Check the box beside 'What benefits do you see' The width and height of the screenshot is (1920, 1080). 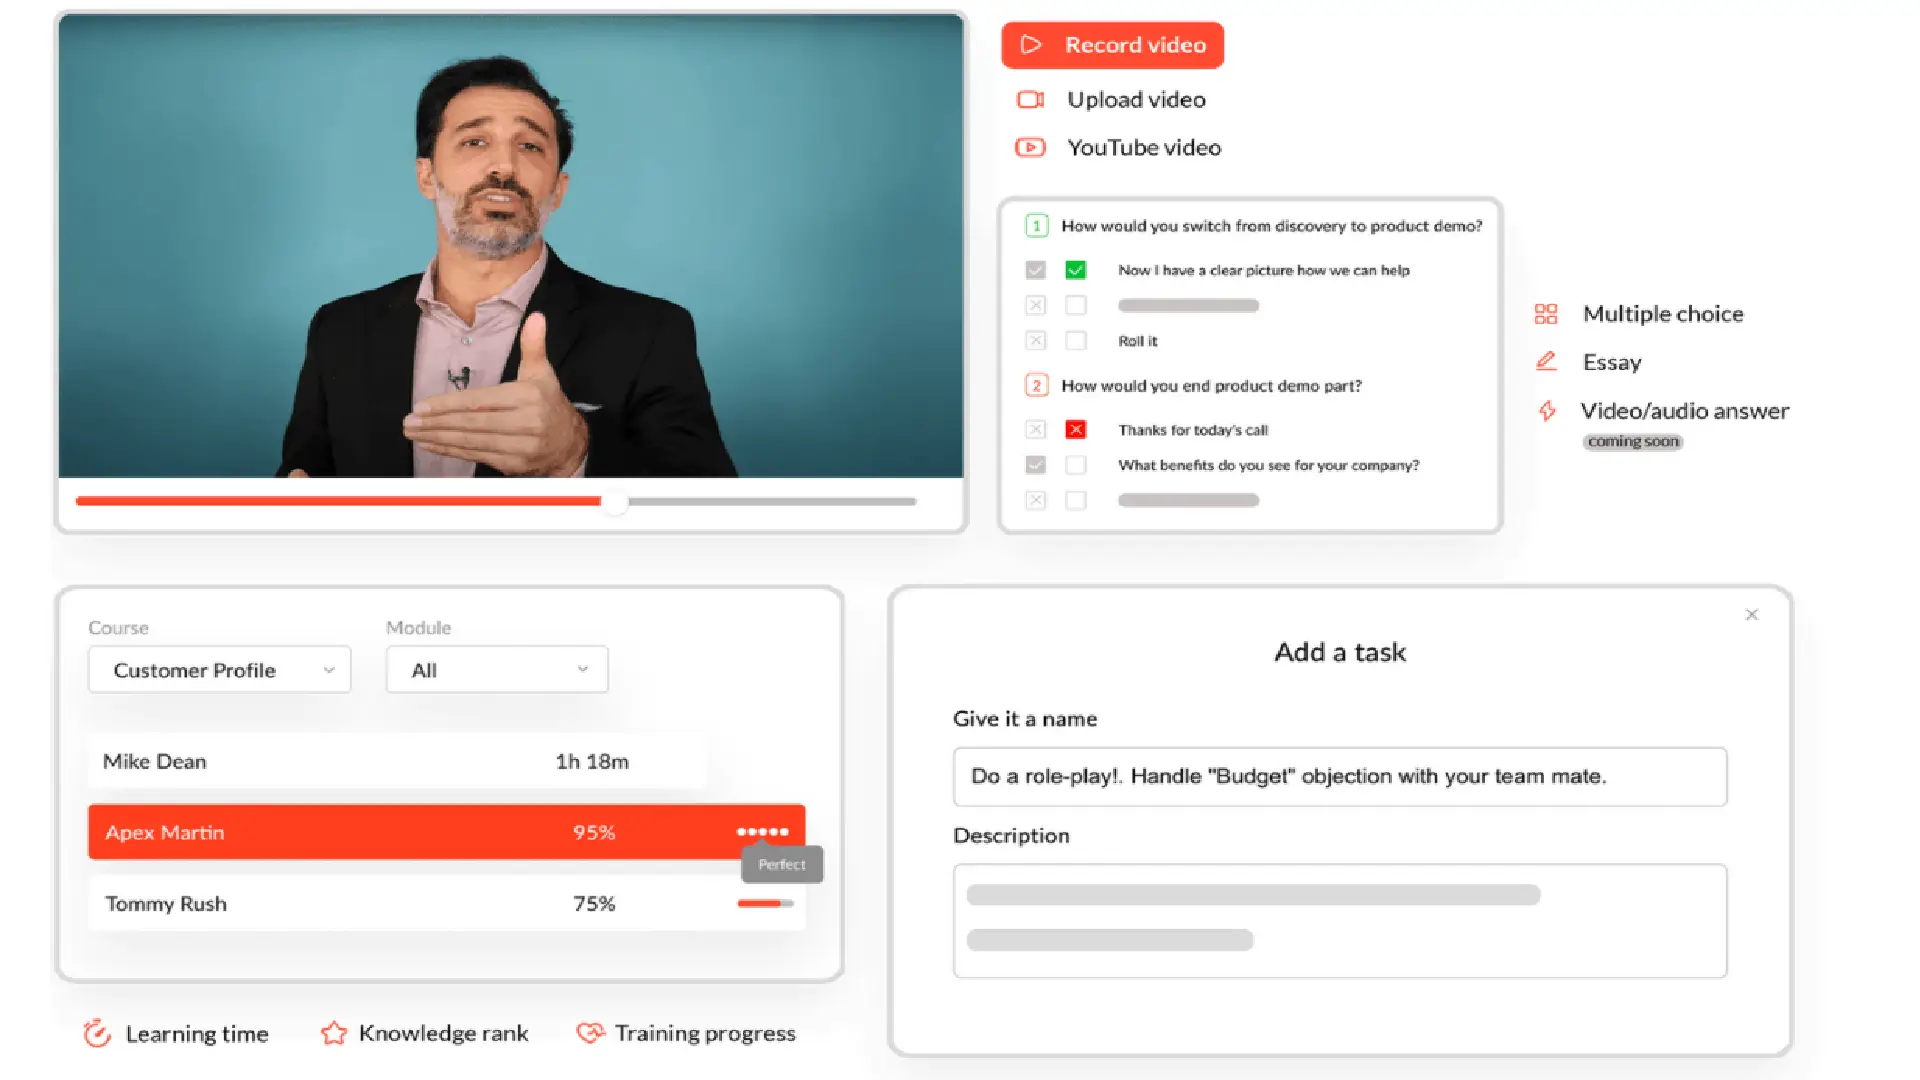1076,465
